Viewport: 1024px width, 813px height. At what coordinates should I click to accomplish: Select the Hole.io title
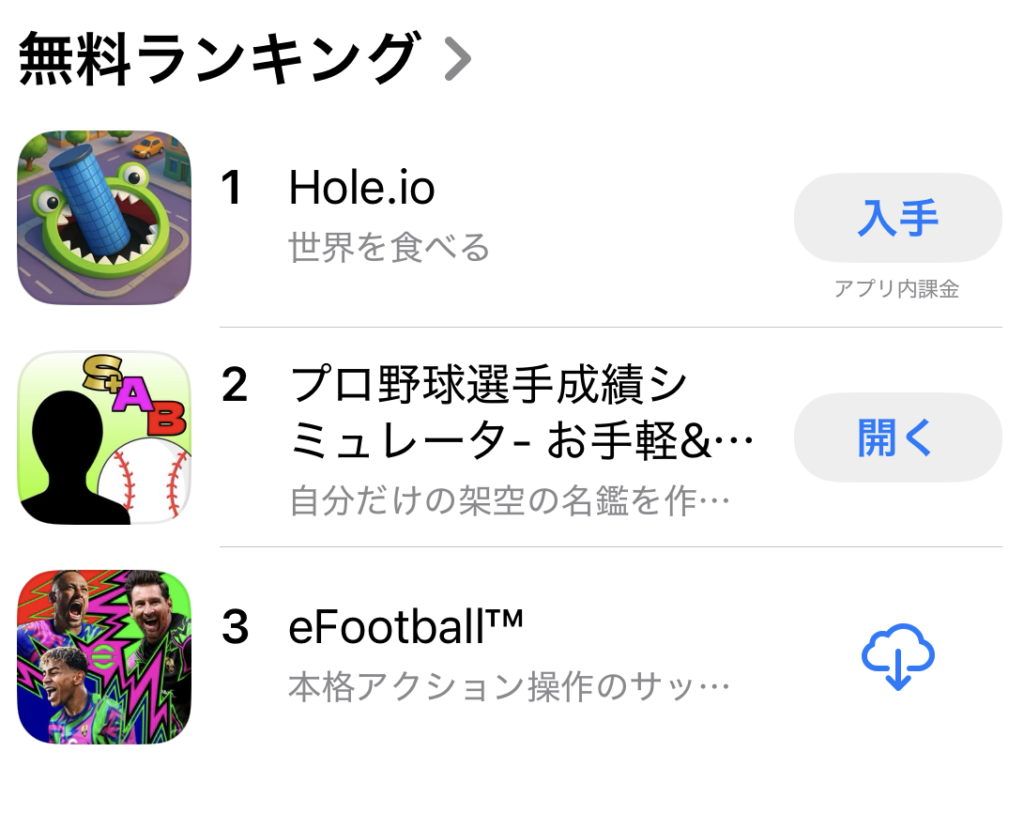(x=361, y=187)
